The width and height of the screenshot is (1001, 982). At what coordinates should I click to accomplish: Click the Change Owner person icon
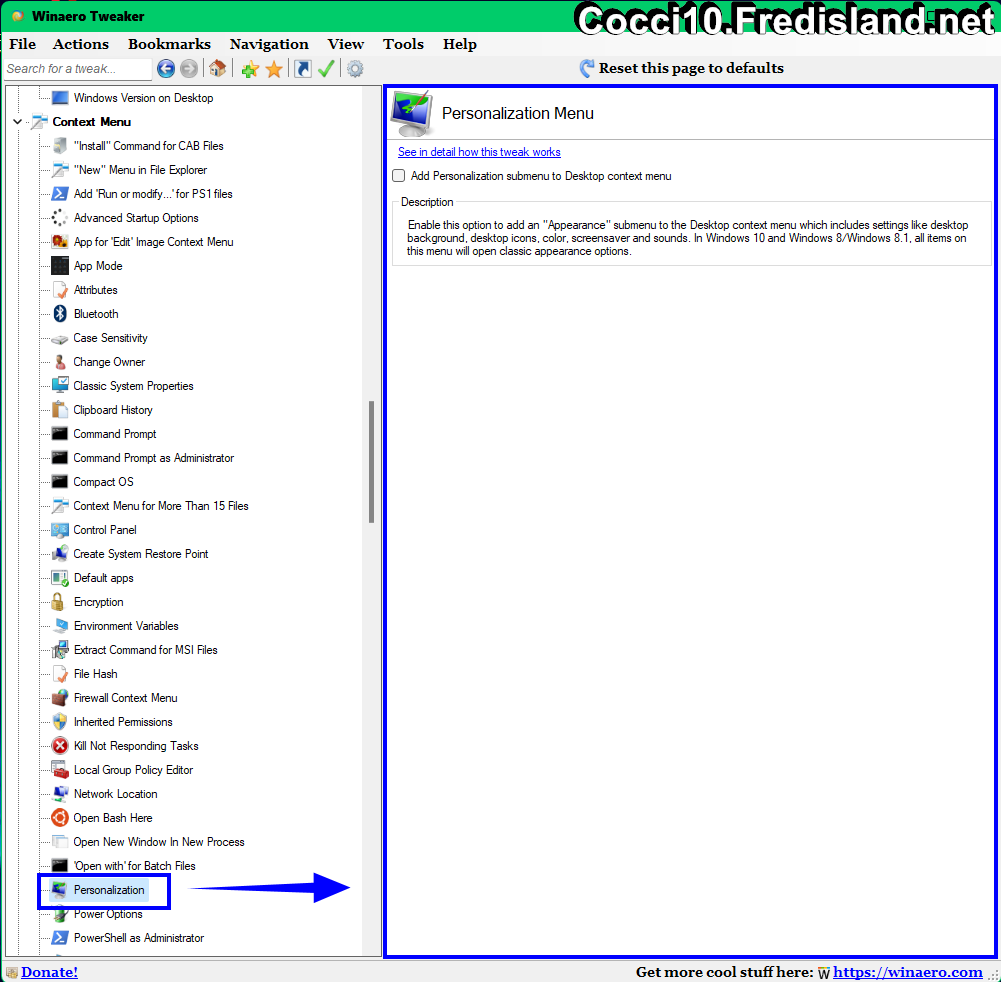[60, 362]
